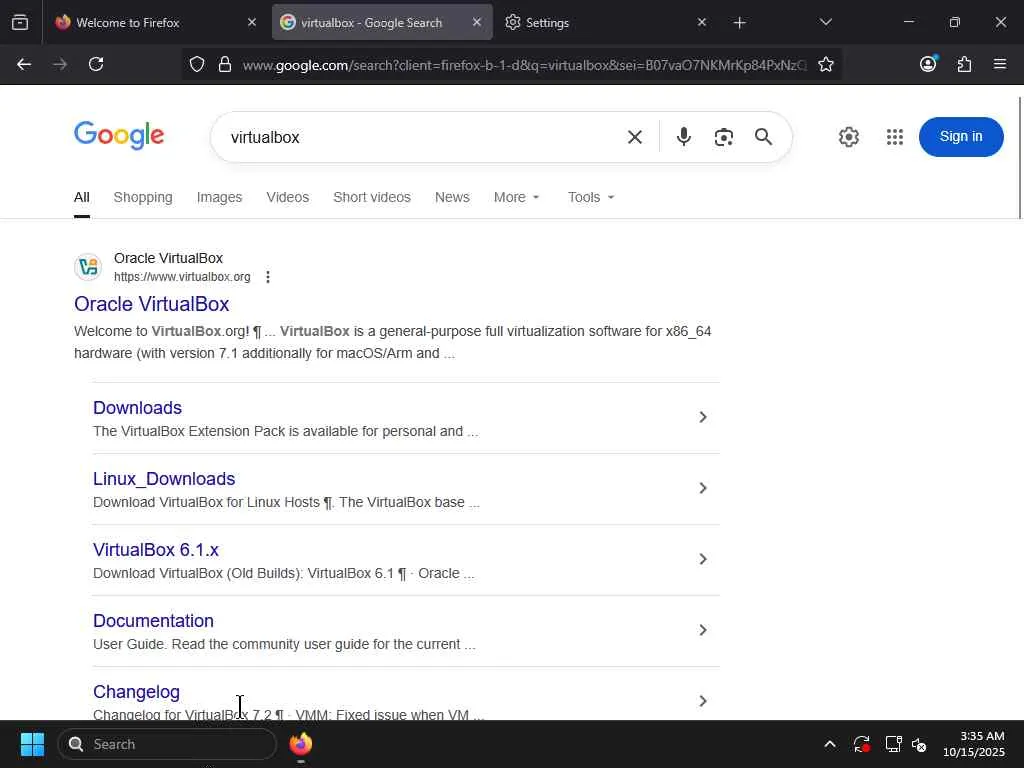Switch to Settings tab
The width and height of the screenshot is (1024, 768).
pyautogui.click(x=604, y=23)
